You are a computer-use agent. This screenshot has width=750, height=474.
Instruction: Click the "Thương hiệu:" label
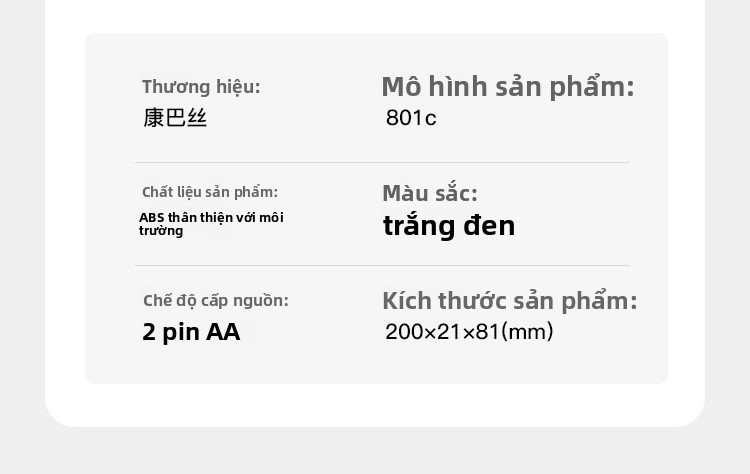201,87
